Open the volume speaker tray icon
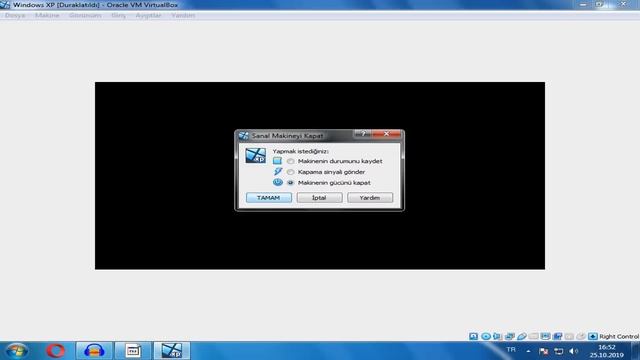The height and width of the screenshot is (360, 640). pos(573,351)
